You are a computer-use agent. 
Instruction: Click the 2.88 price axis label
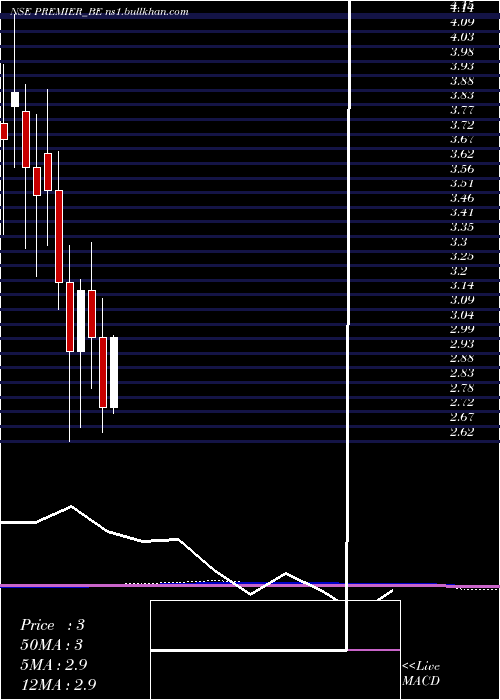pyautogui.click(x=462, y=358)
